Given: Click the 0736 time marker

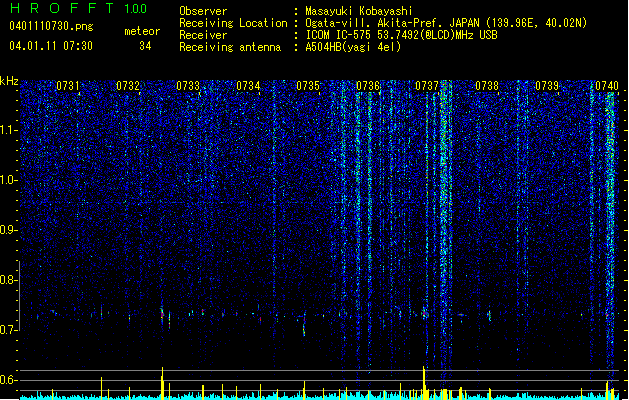Looking at the screenshot, I should (368, 86).
